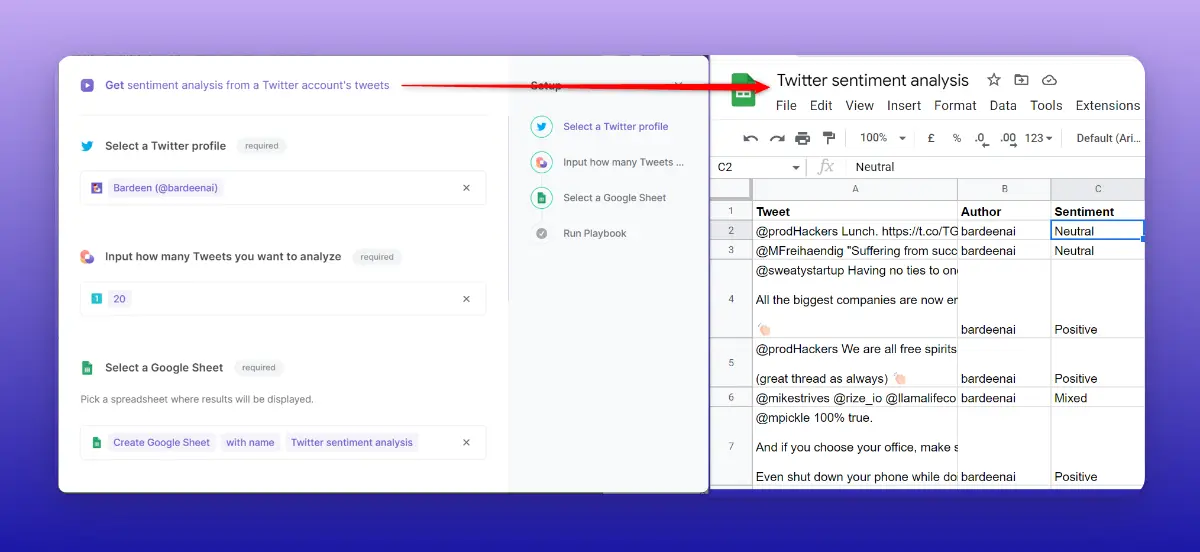1200x552 pixels.
Task: Open the File menu
Action: pos(787,105)
